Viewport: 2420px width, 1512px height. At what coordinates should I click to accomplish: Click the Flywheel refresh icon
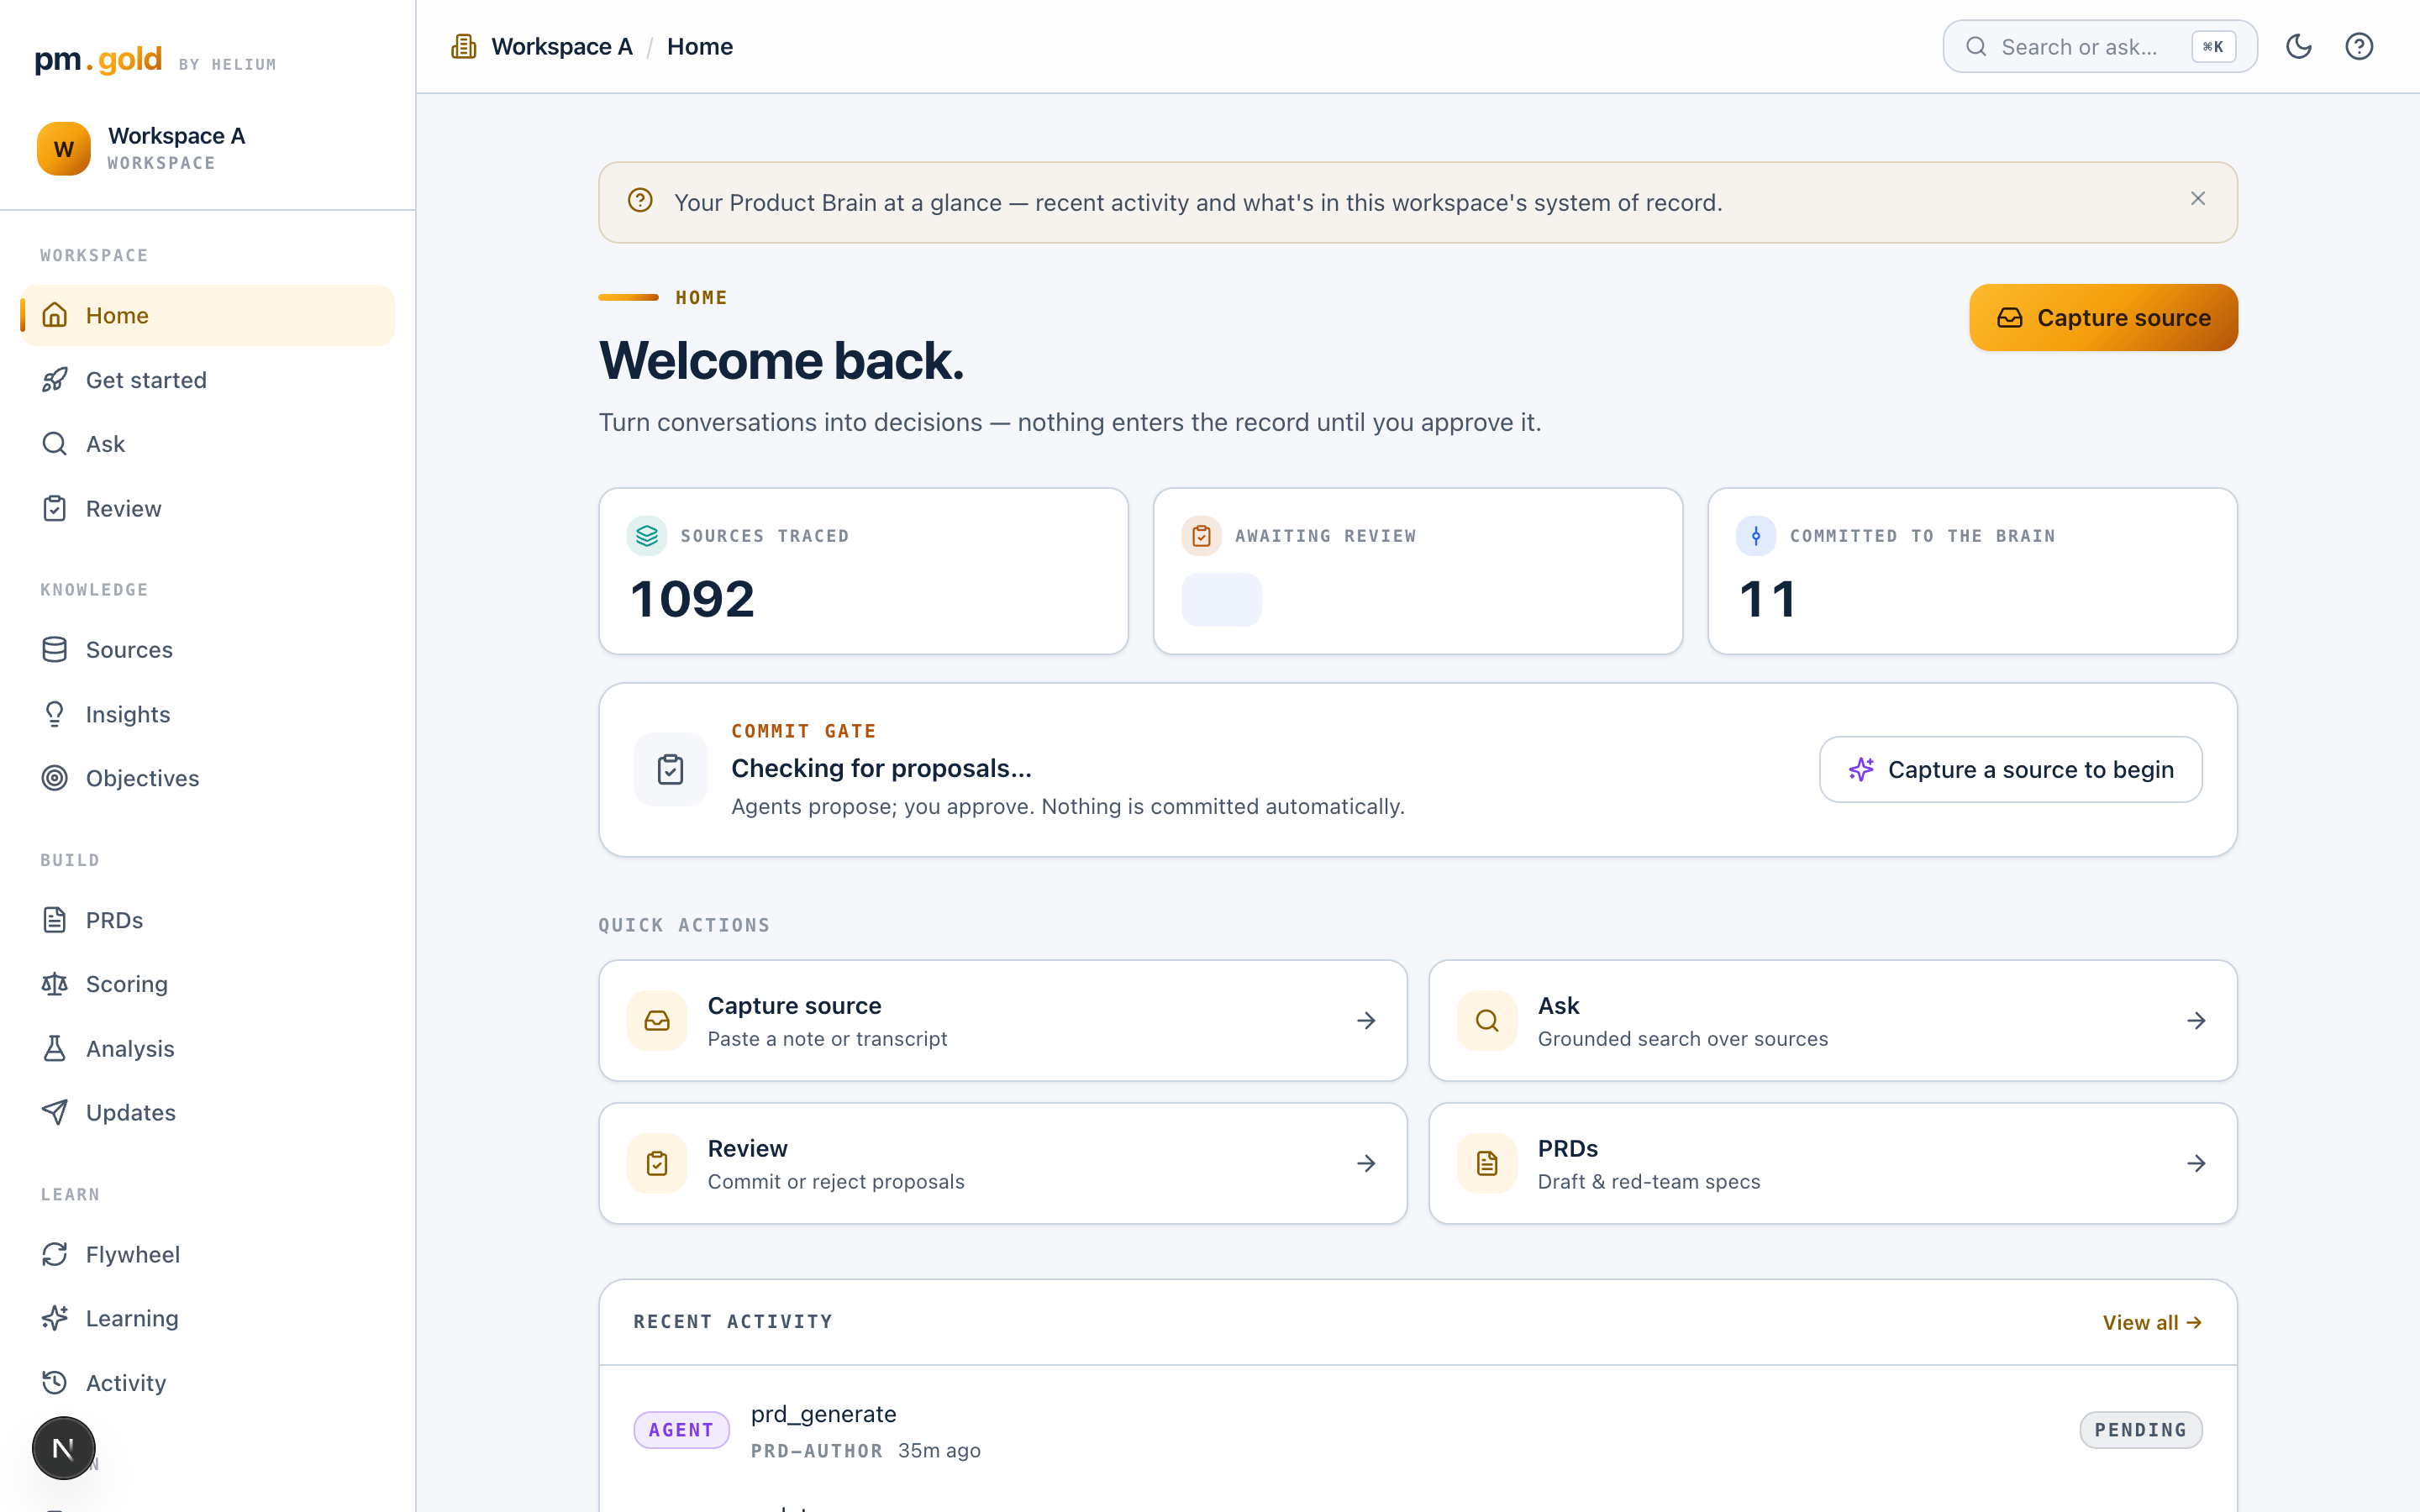[x=55, y=1254]
